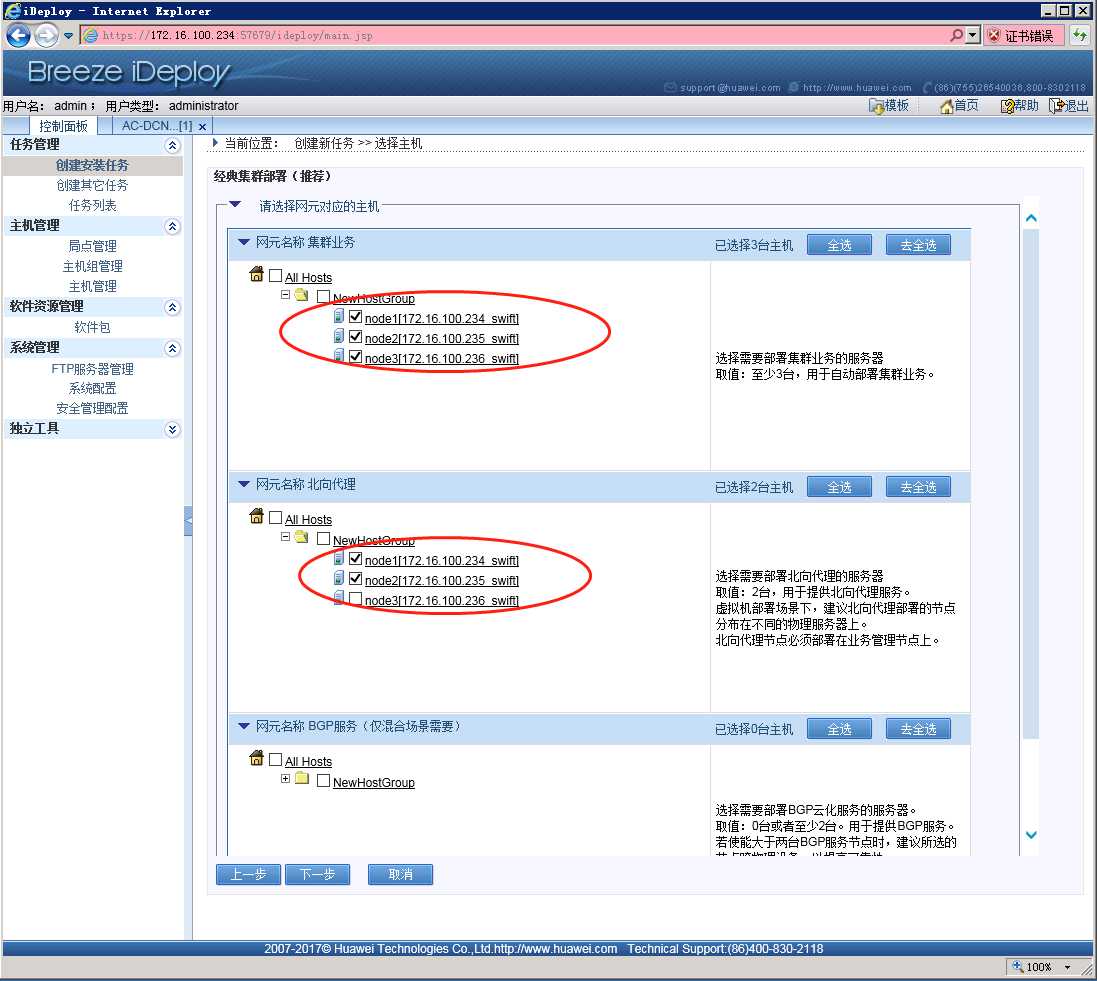Collapse the 系统管理 sidebar section
This screenshot has width=1097, height=981.
pyautogui.click(x=172, y=348)
